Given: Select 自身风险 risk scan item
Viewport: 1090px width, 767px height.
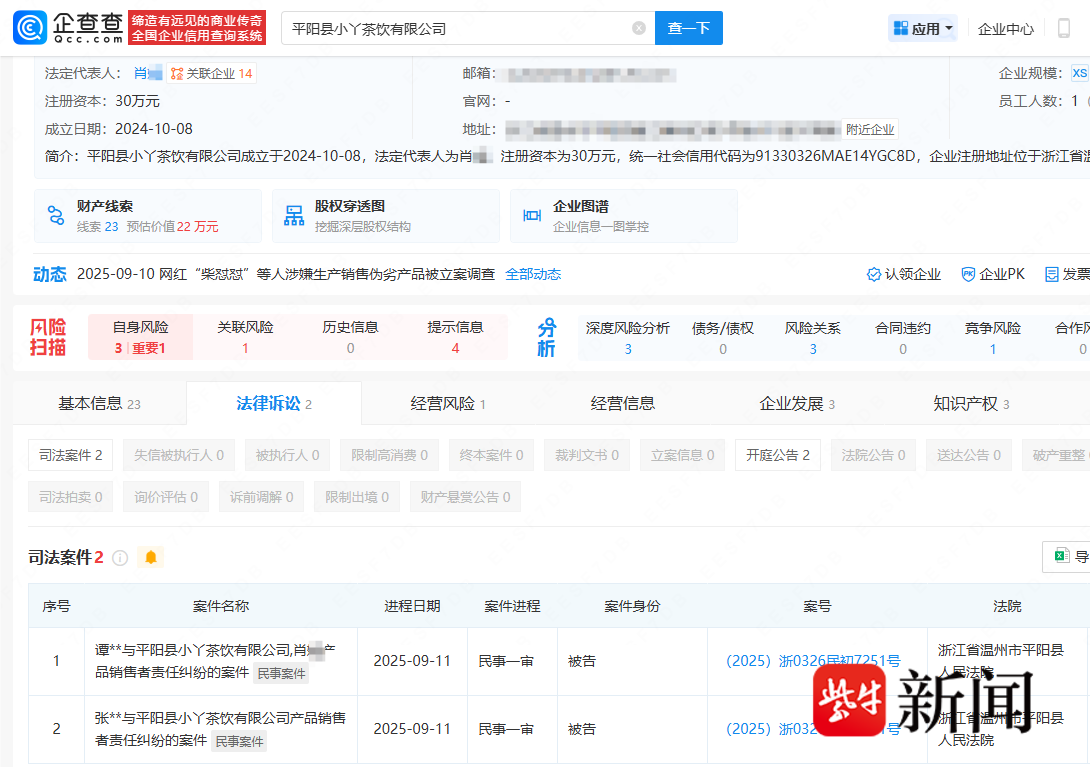Looking at the screenshot, I should pyautogui.click(x=140, y=337).
